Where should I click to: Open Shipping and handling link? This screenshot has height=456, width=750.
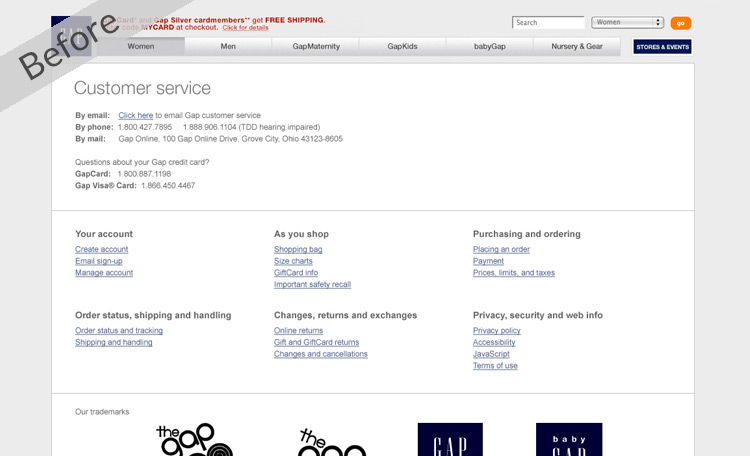[113, 343]
